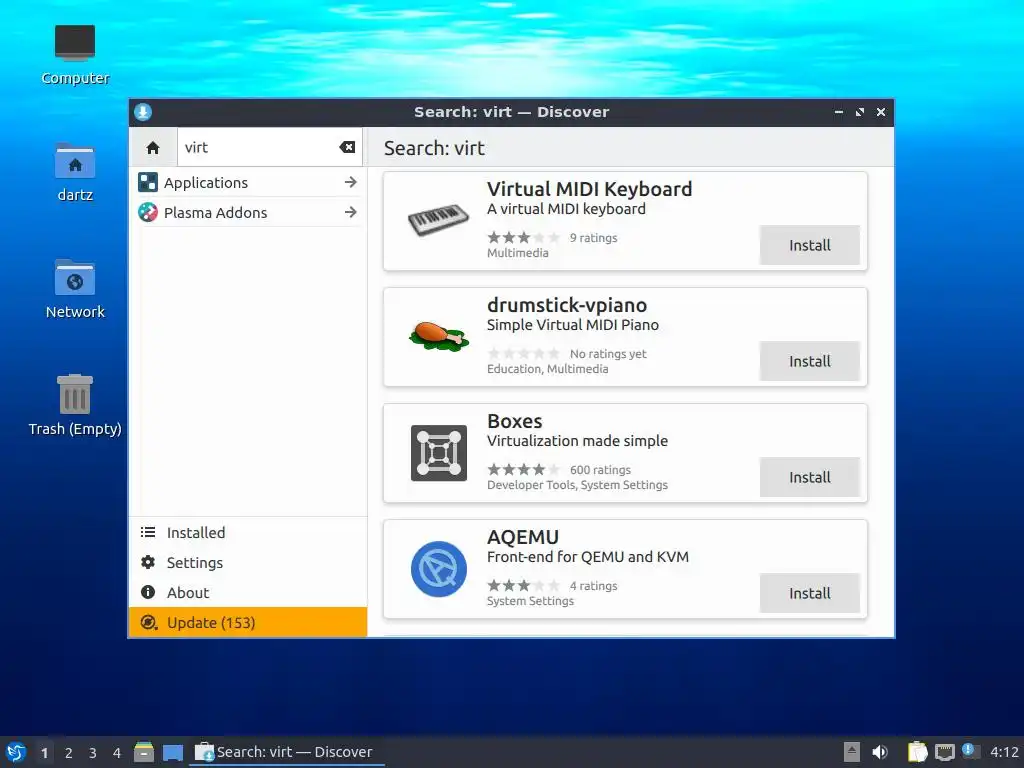Expand Applications using its arrow
The height and width of the screenshot is (768, 1024).
(351, 182)
